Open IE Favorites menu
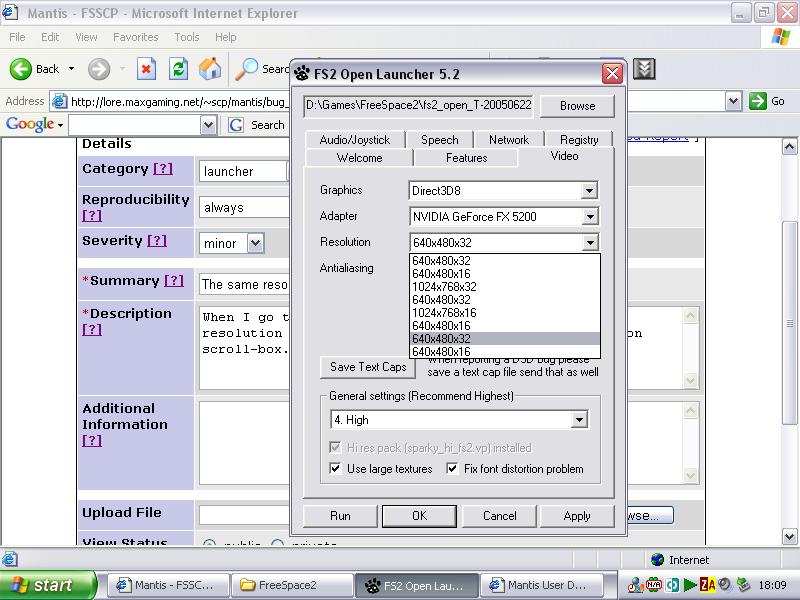800x600 pixels. pyautogui.click(x=136, y=37)
